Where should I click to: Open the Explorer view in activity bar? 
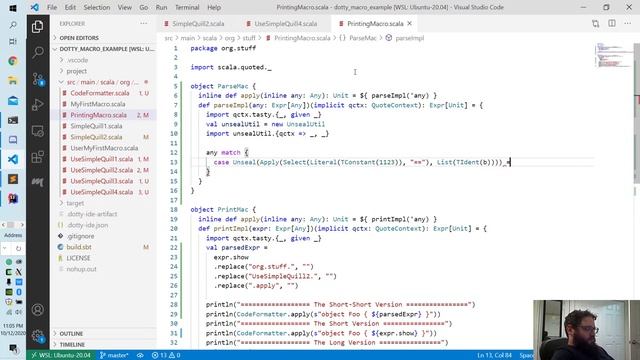coord(38,27)
